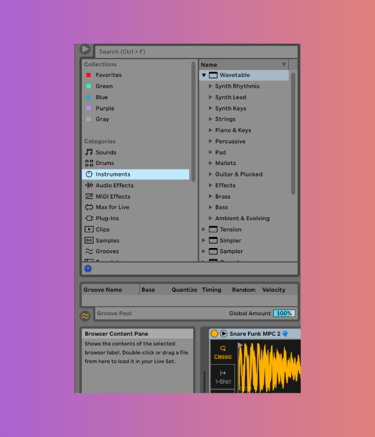This screenshot has width=375, height=437.
Task: Click the Tension device icon
Action: tap(213, 229)
